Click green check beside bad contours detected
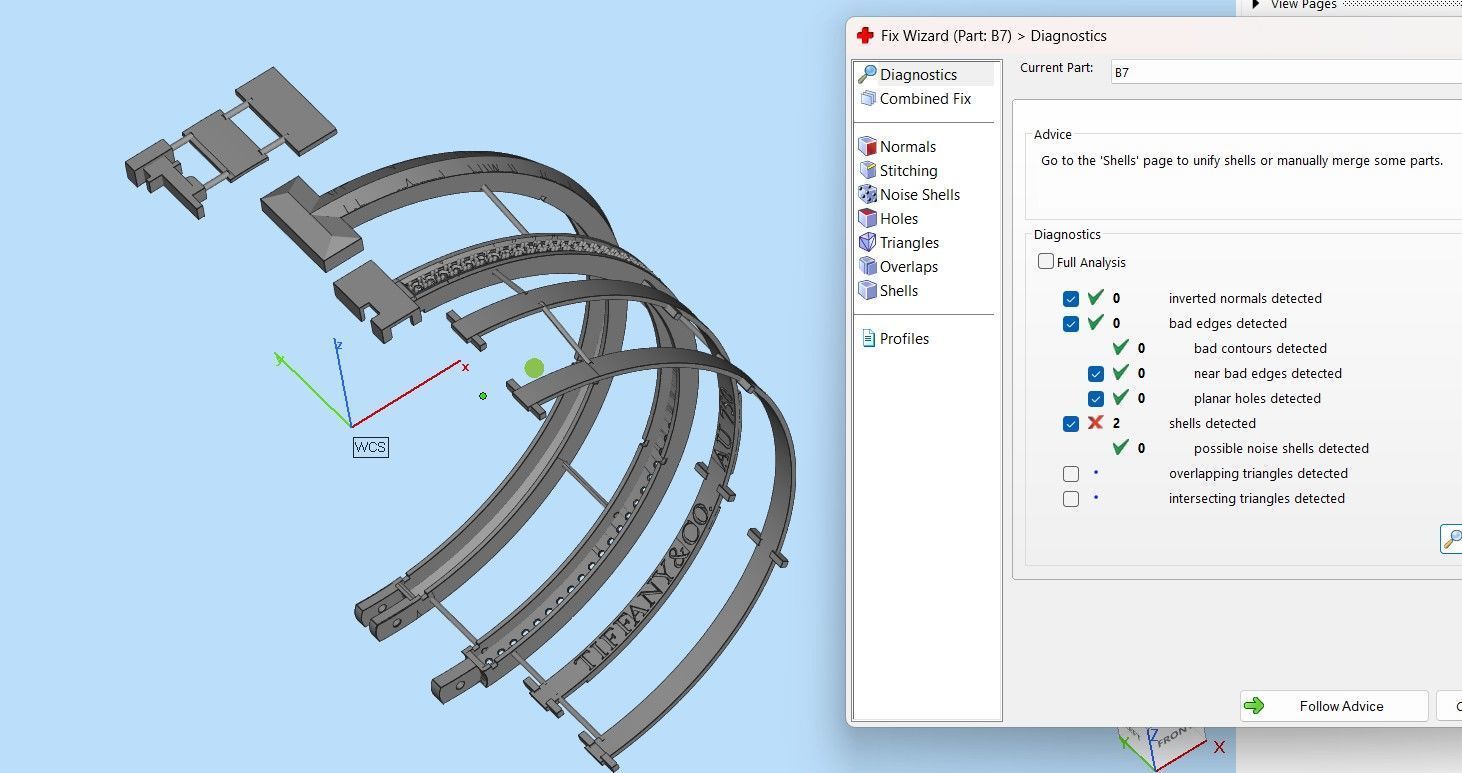Screen dimensions: 1462x773 [x=1120, y=347]
